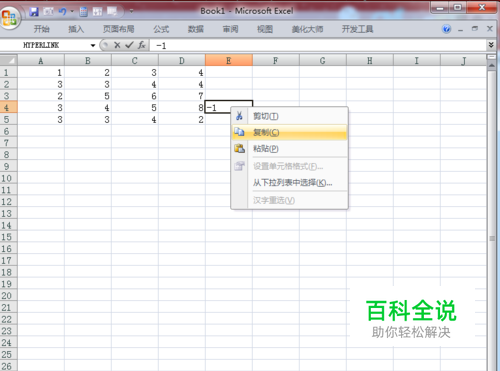The image size is (500, 371).
Task: Open the 美化大师 tab
Action: point(307,29)
